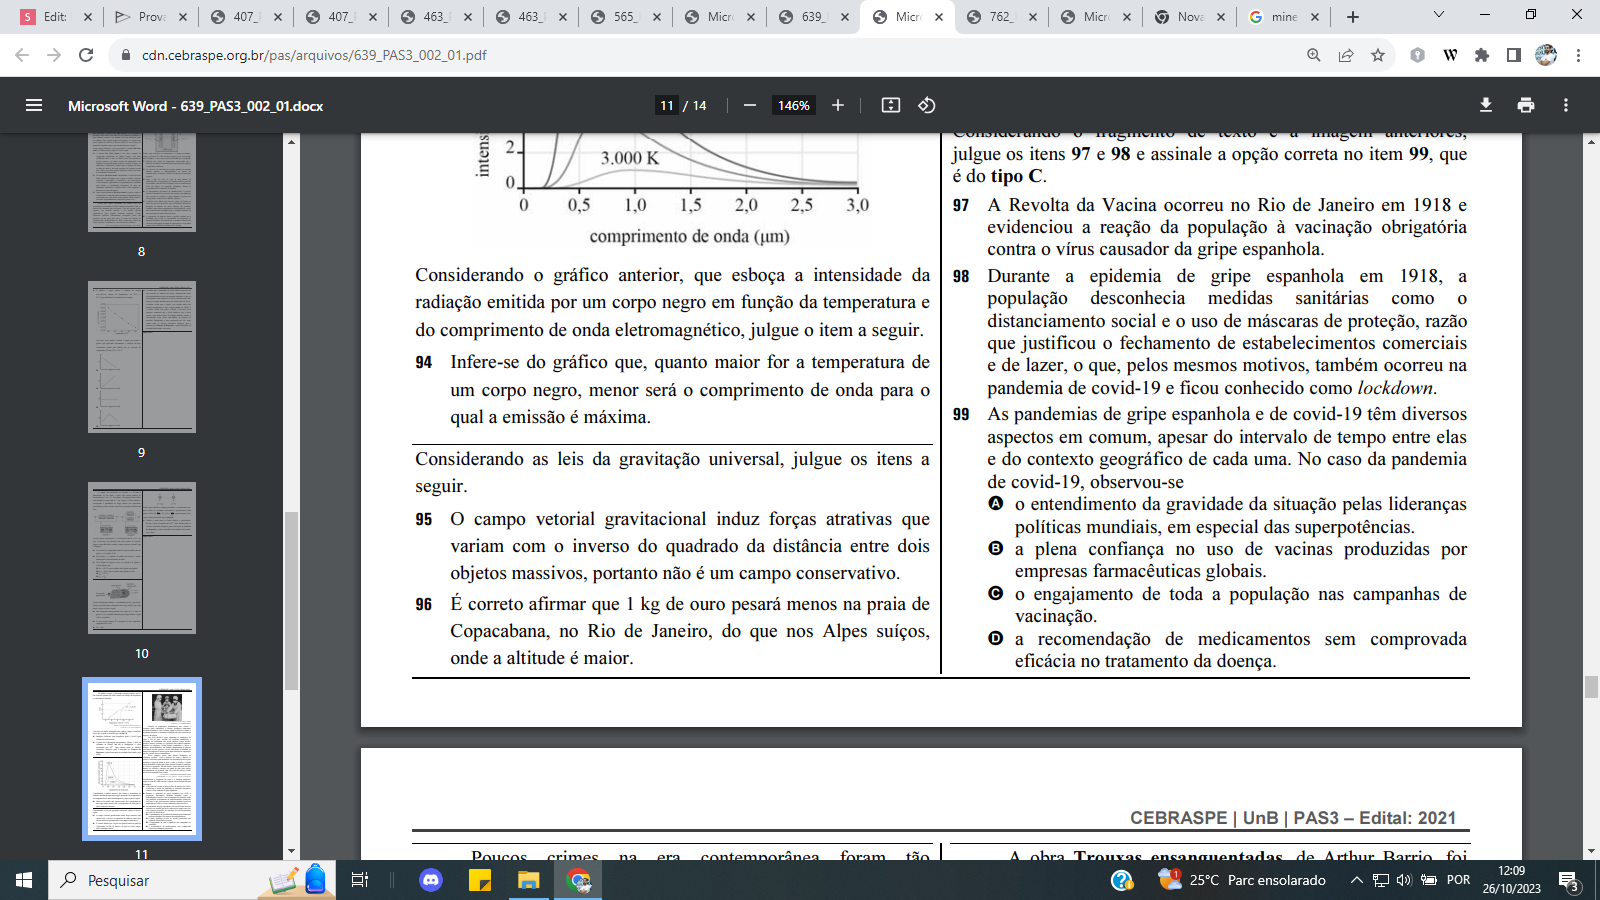Select answer option D of item 99
Screen dimensions: 1600x900
(996, 638)
